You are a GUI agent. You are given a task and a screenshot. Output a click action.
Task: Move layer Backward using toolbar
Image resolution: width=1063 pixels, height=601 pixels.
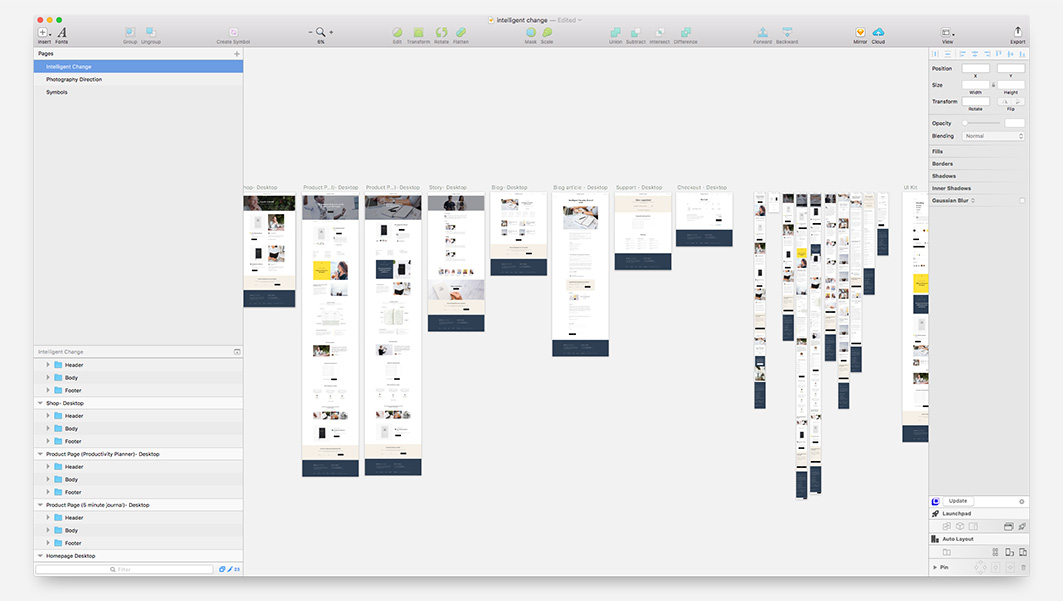coord(787,32)
